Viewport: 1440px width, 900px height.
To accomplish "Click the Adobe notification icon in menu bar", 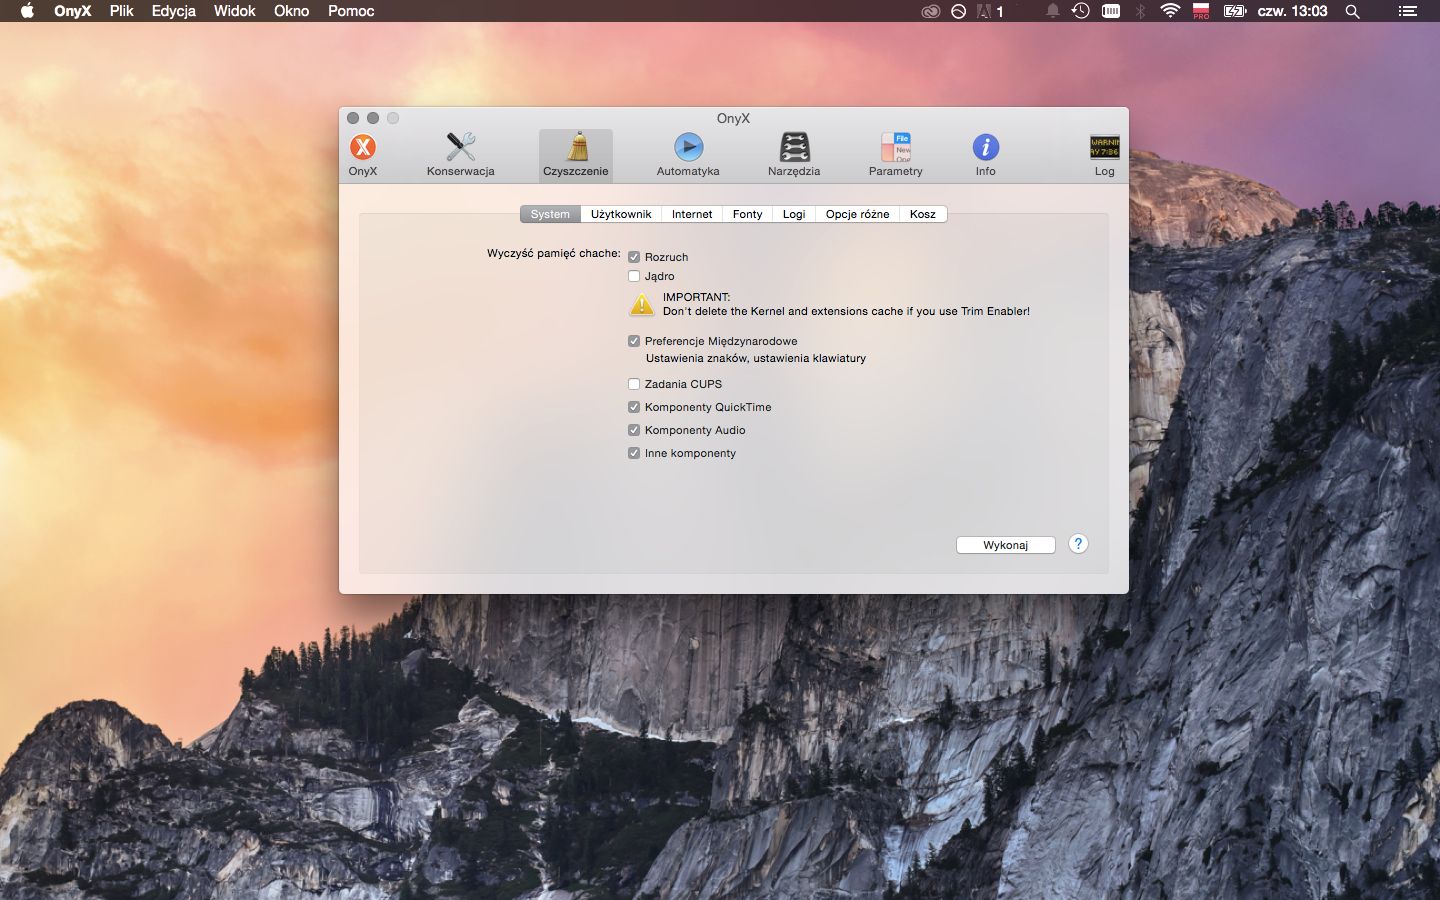I will coord(989,11).
